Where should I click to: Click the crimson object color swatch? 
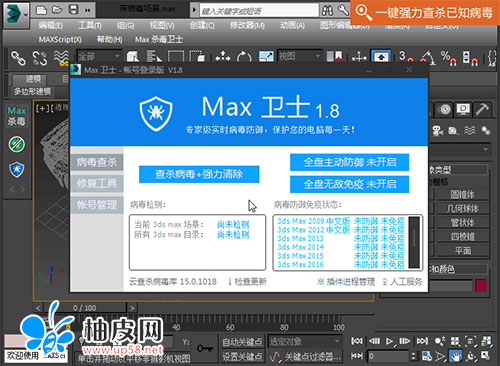pos(481,286)
